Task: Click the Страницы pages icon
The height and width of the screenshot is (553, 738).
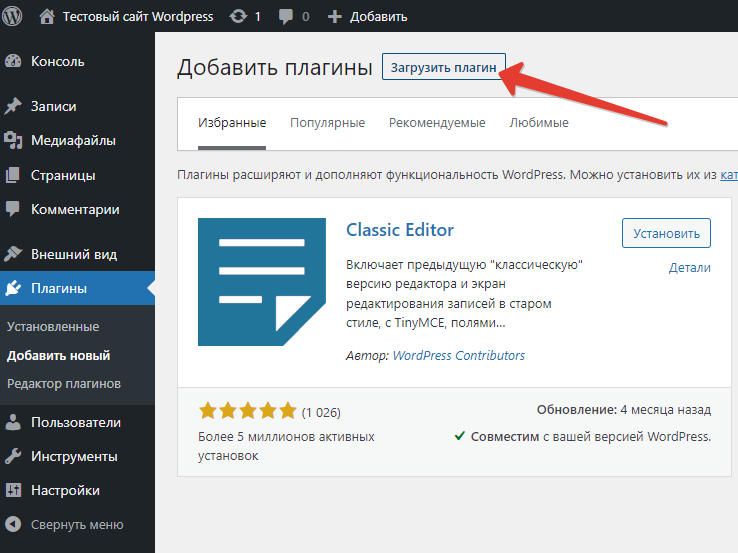Action: click(13, 175)
